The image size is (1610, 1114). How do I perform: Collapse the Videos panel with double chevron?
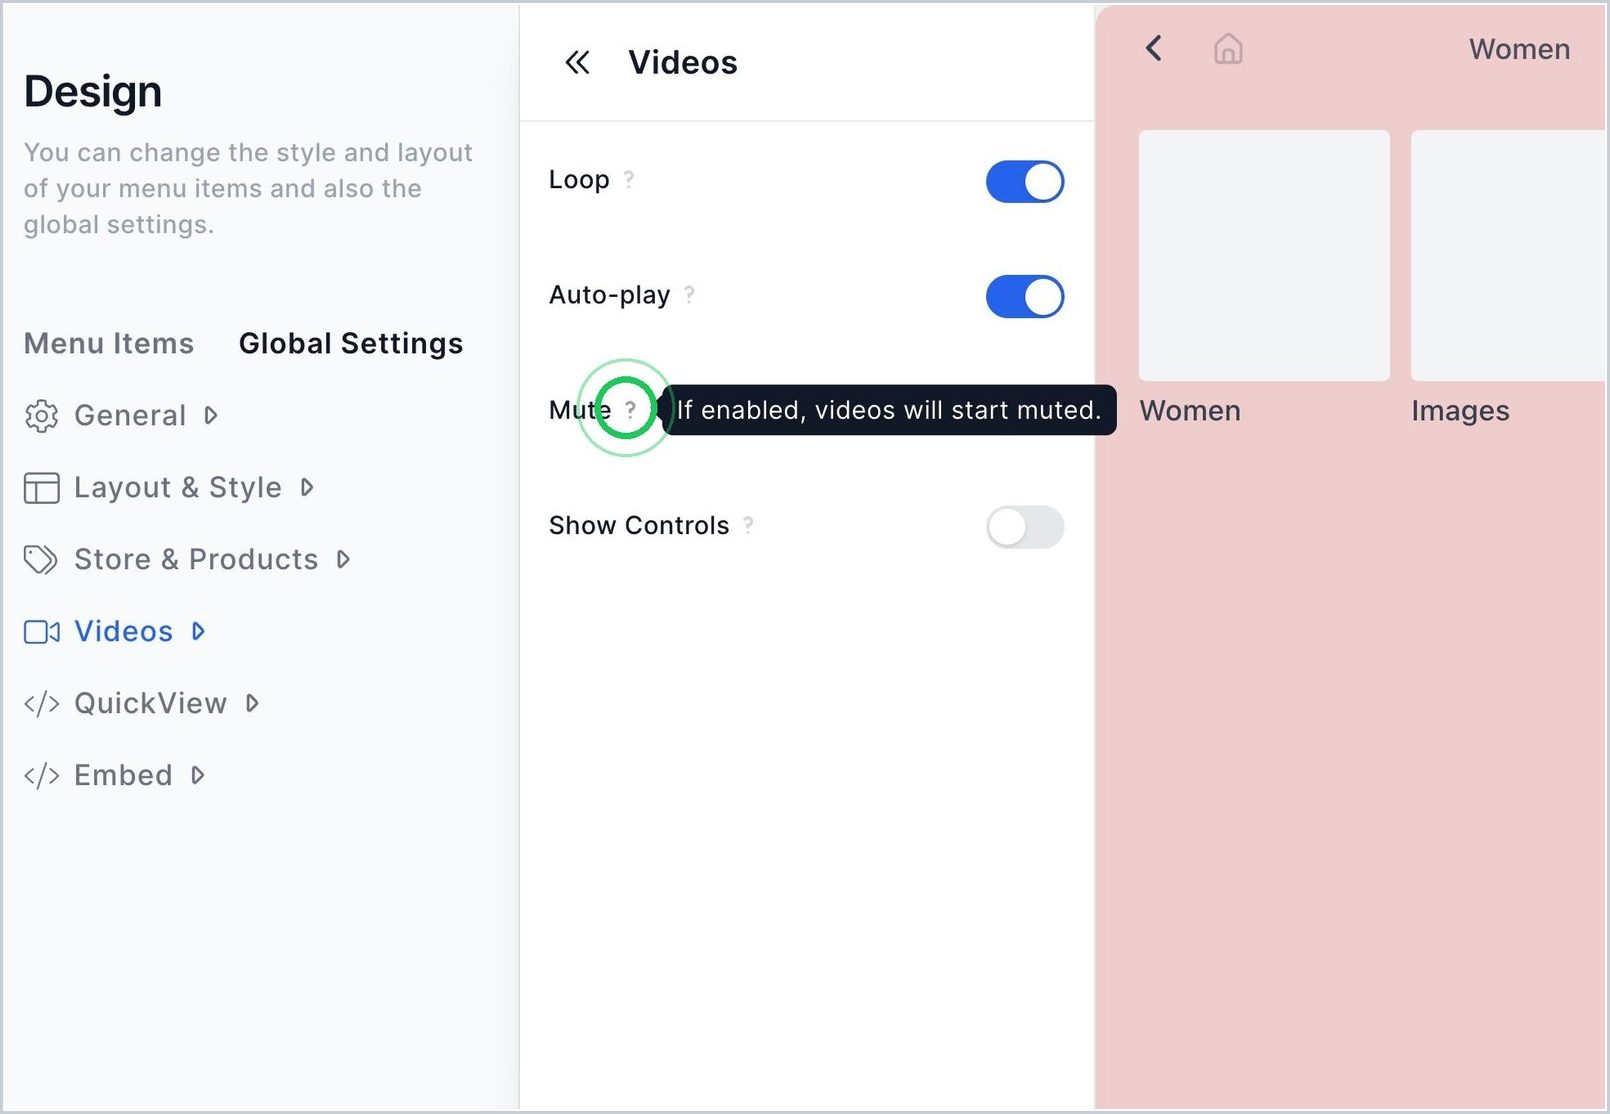577,63
